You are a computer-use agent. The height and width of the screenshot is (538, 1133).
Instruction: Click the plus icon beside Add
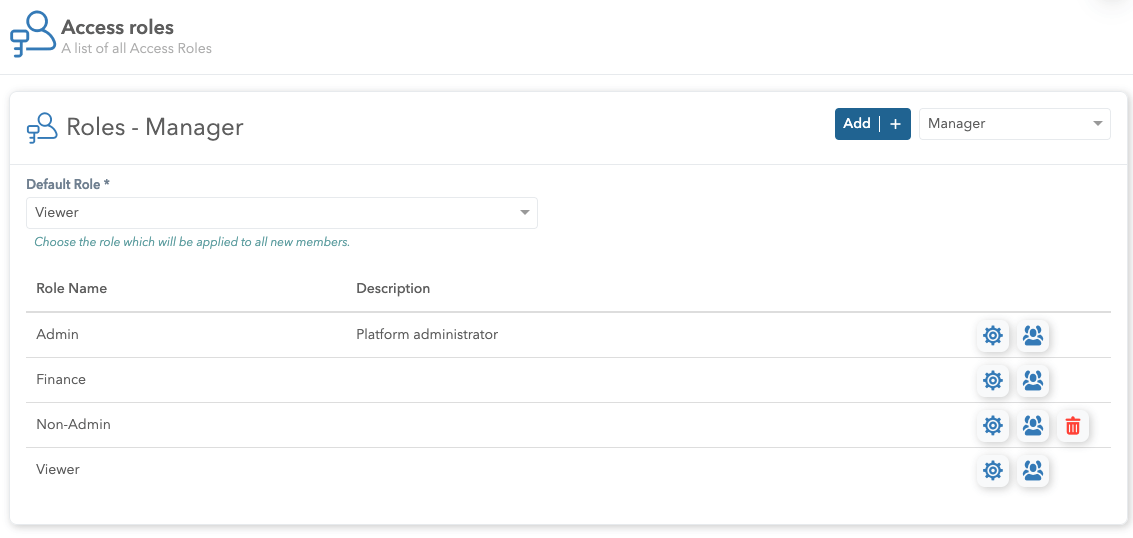(895, 124)
